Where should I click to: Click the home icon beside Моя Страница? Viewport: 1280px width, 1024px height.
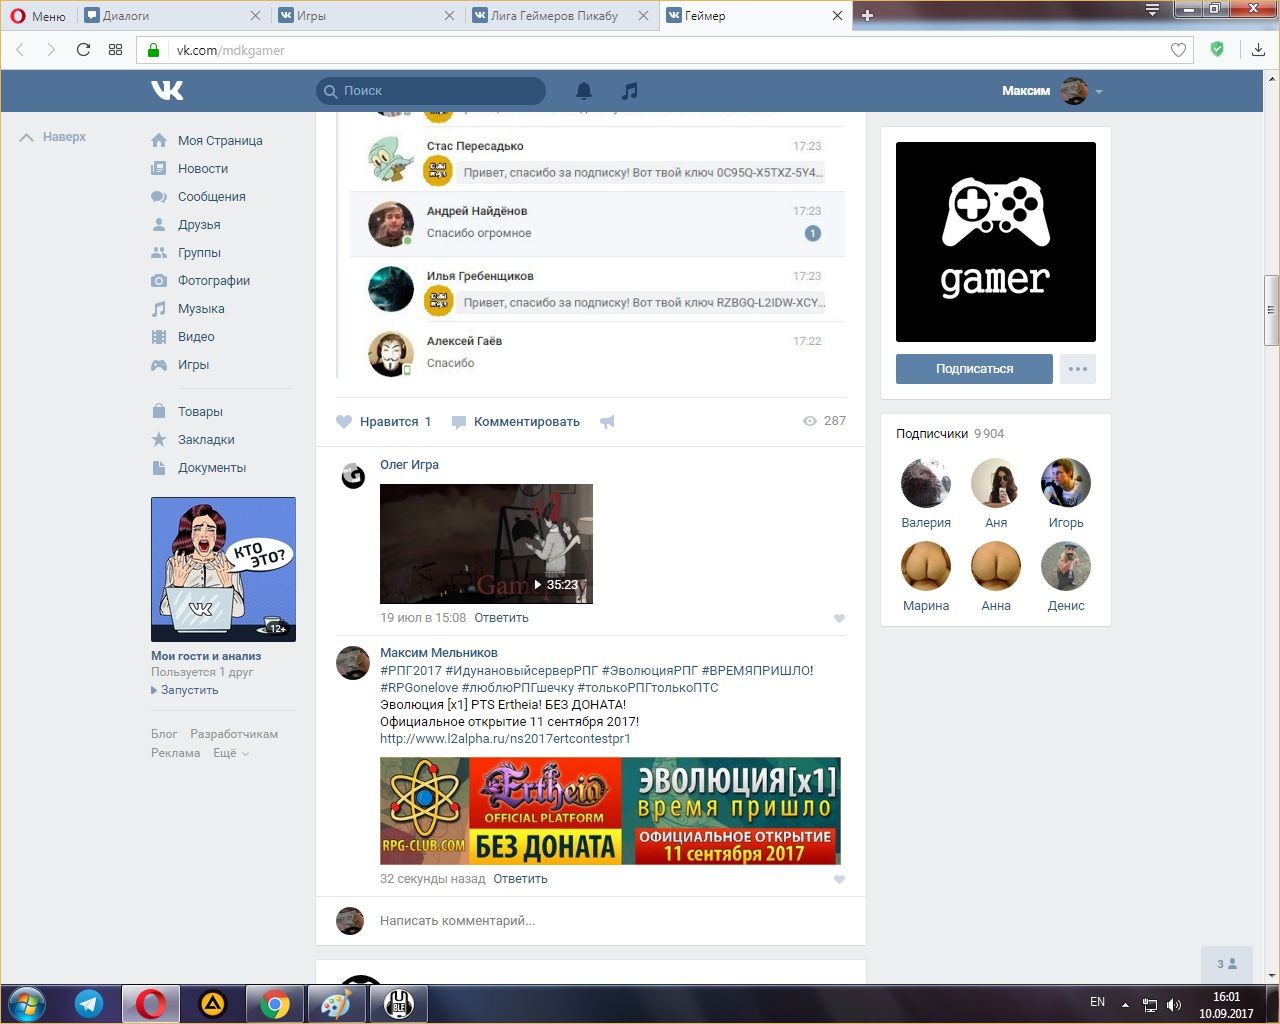pyautogui.click(x=159, y=141)
